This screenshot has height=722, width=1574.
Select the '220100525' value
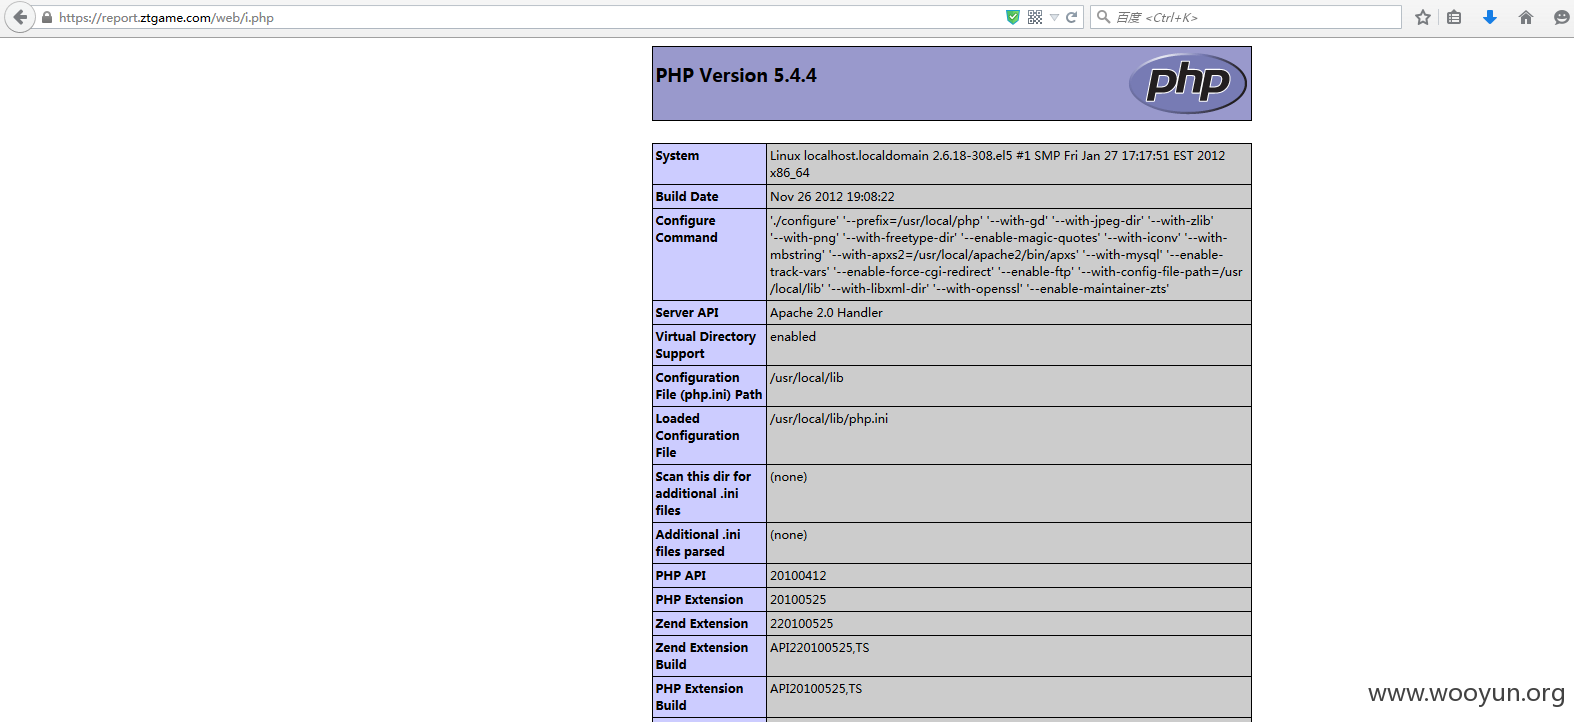pyautogui.click(x=802, y=624)
